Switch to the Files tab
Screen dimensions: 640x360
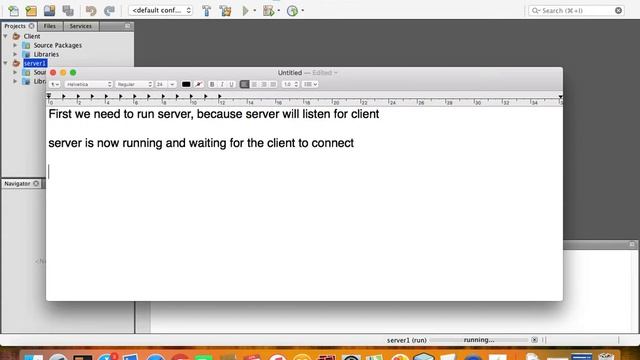coord(50,26)
